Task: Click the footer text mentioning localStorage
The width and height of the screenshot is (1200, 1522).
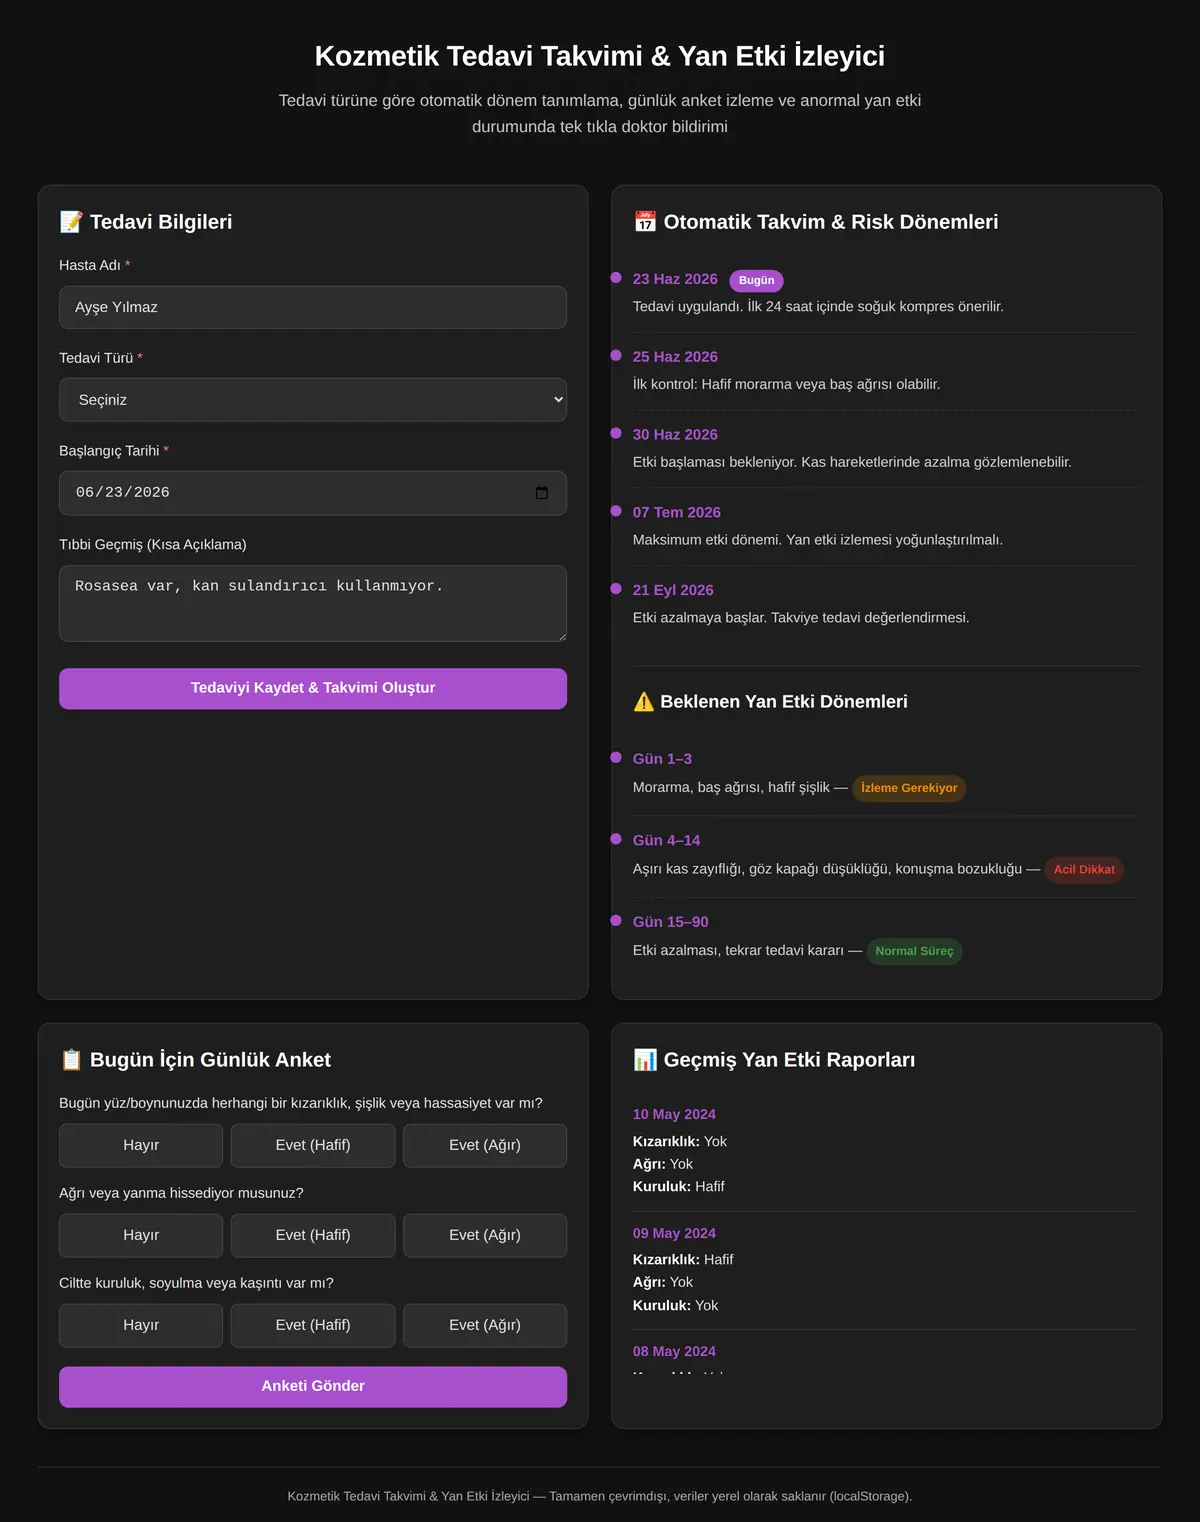Action: [600, 1497]
